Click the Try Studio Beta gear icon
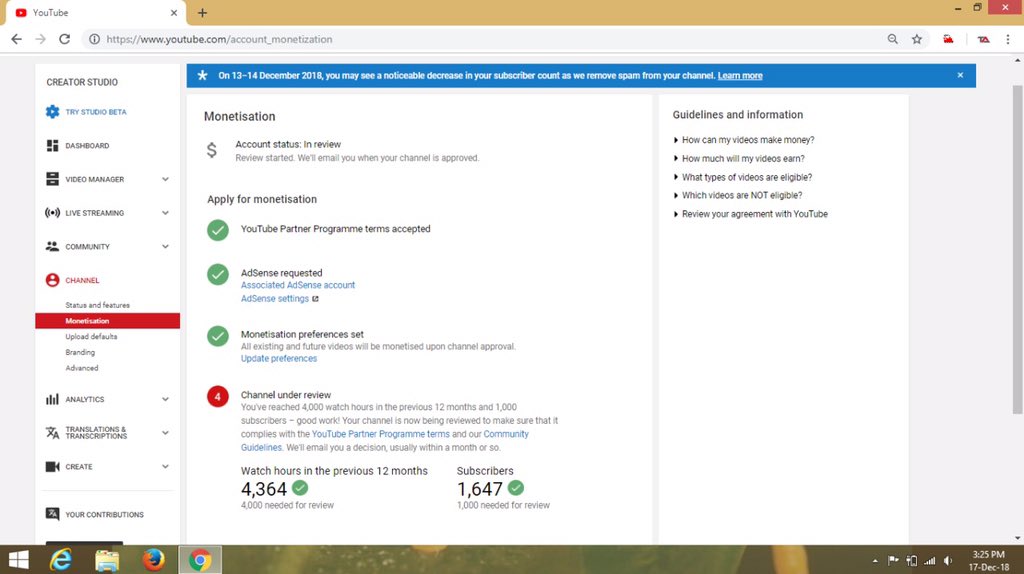Screen dimensions: 1024x574 click(52, 112)
